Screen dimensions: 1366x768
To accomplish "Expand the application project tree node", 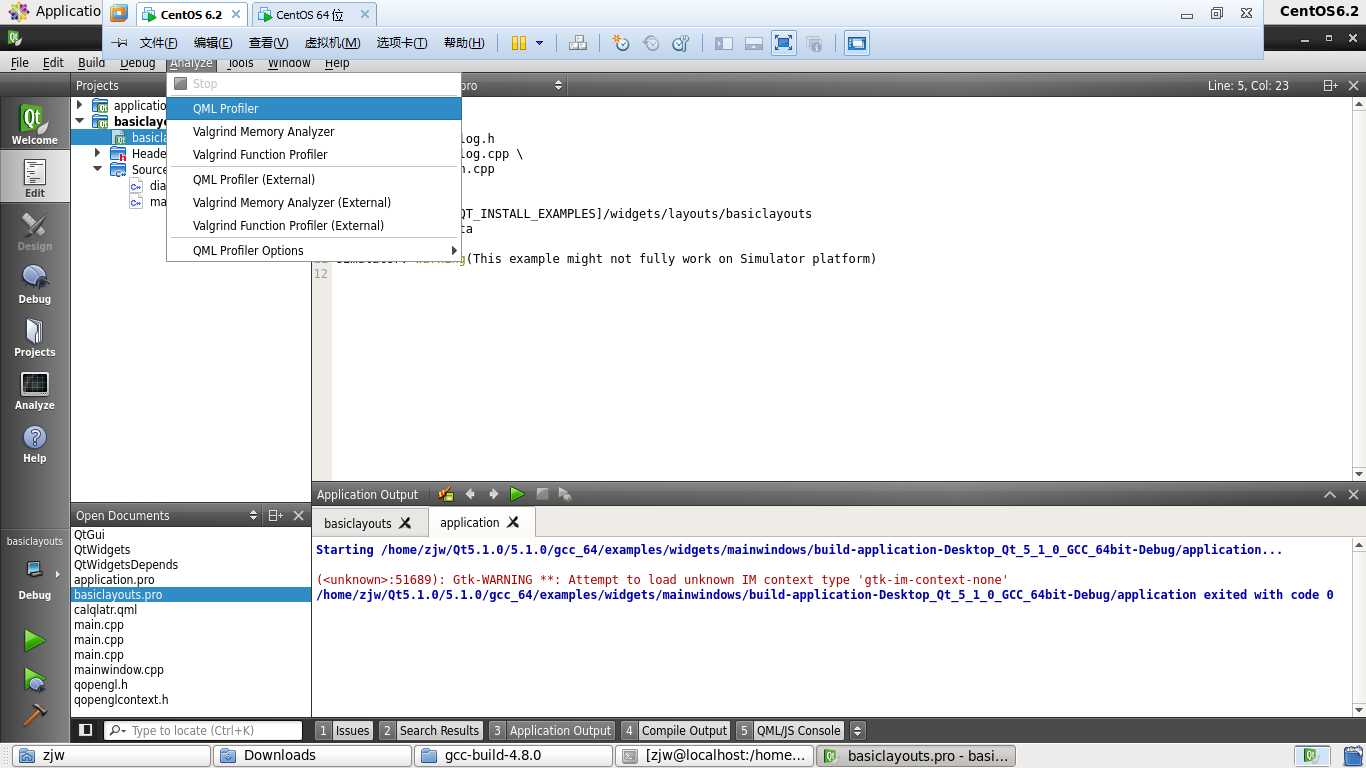I will (80, 105).
